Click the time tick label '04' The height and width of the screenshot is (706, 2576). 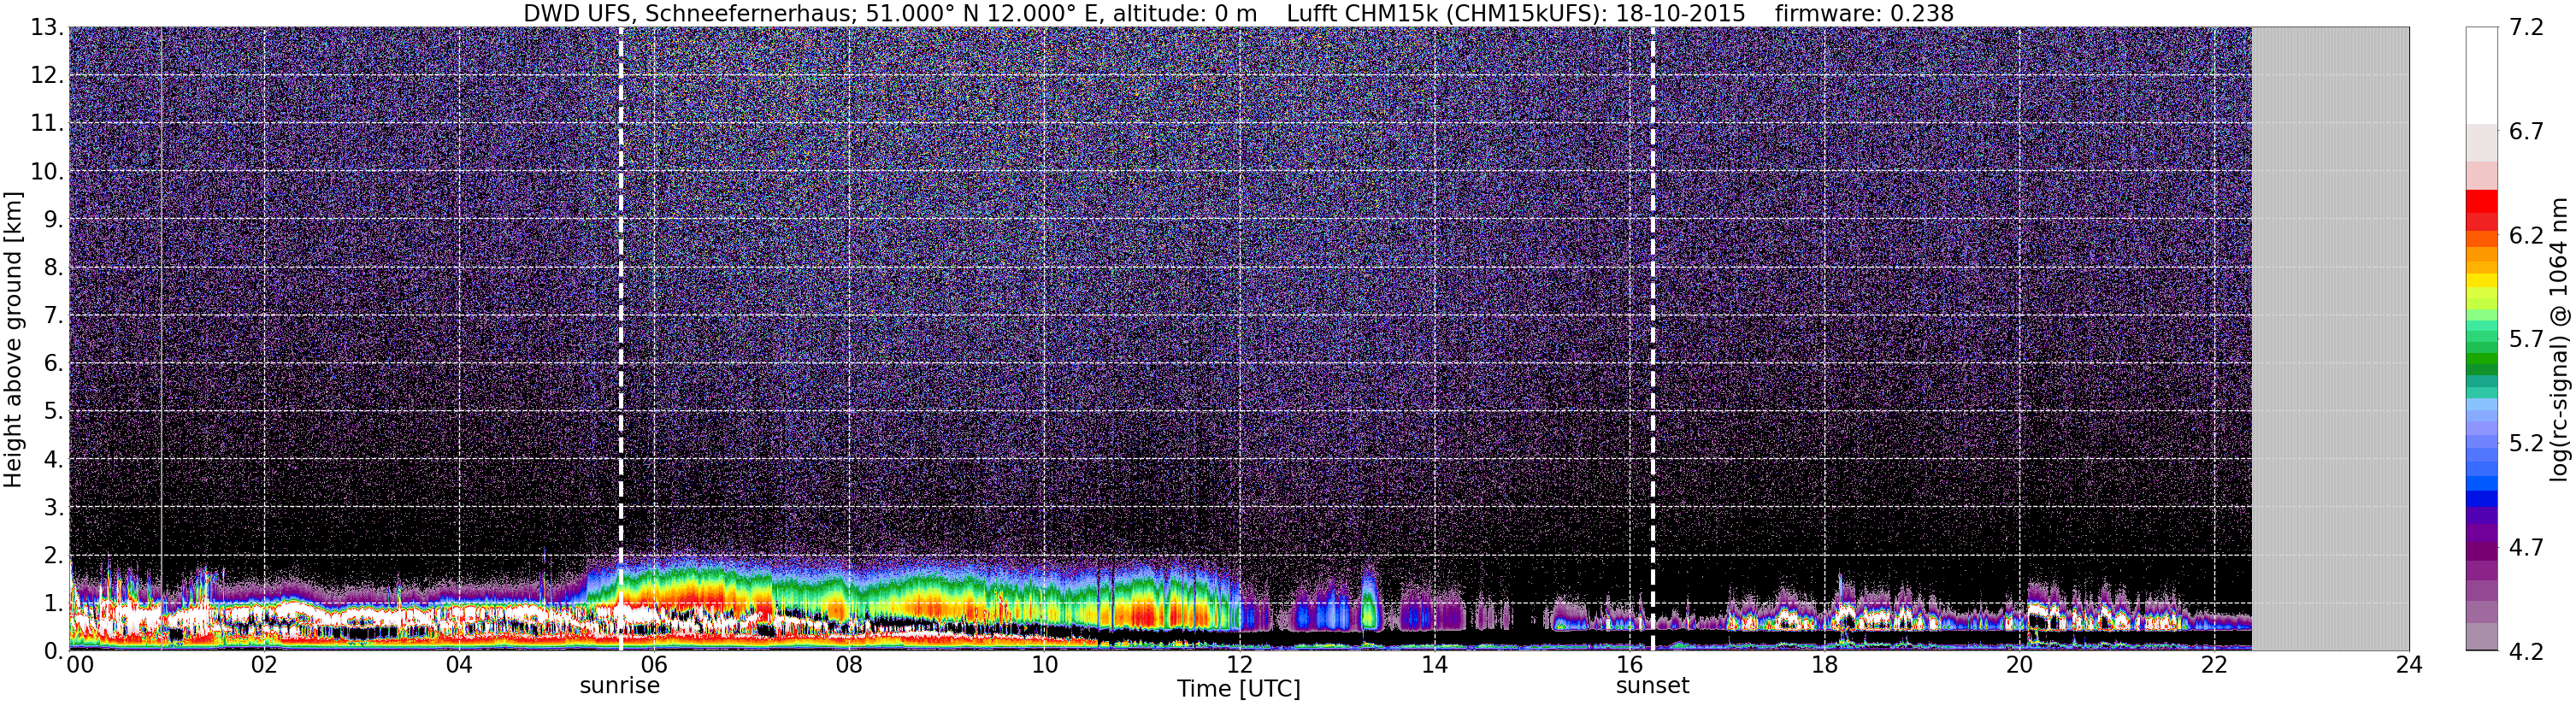point(459,666)
